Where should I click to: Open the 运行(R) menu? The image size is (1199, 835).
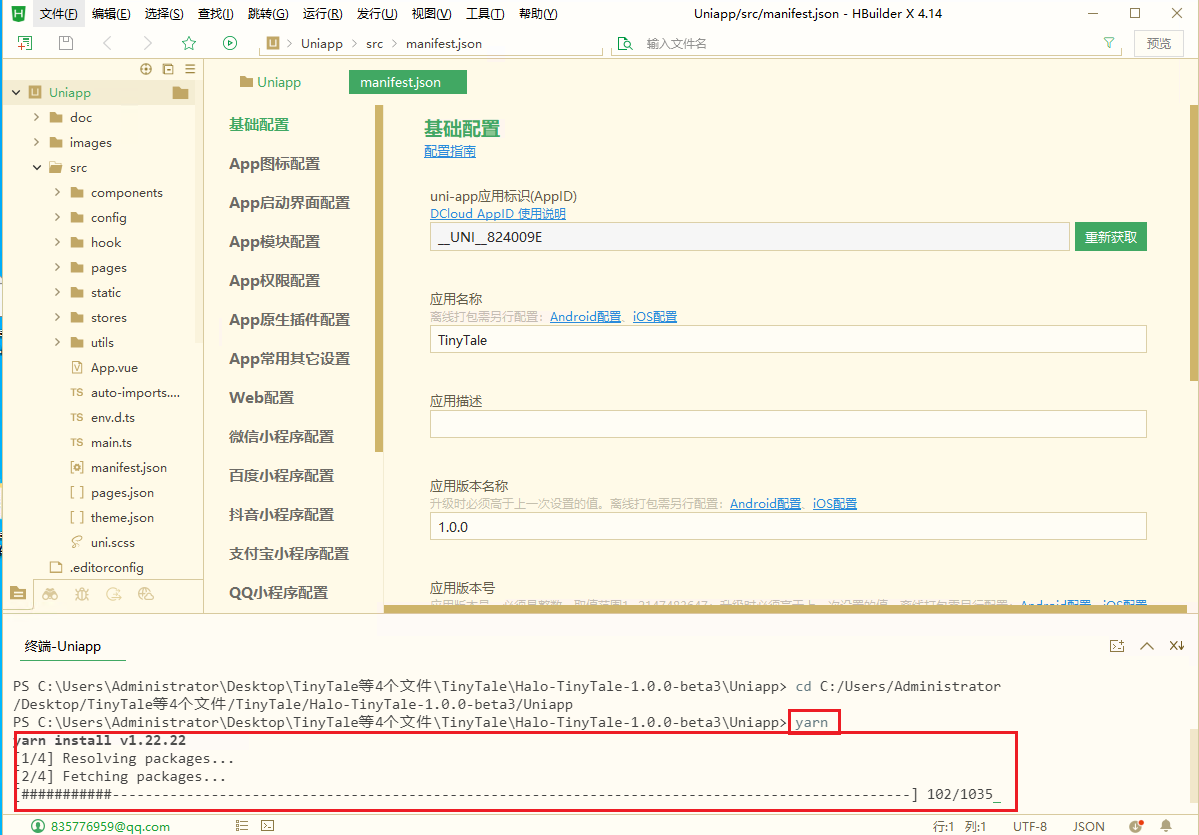point(322,14)
